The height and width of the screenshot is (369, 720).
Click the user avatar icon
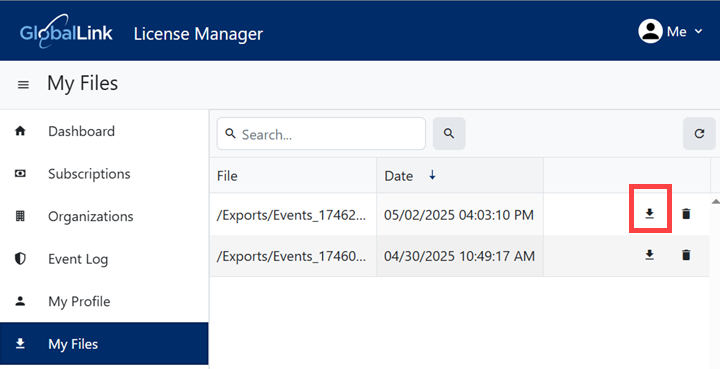point(650,32)
